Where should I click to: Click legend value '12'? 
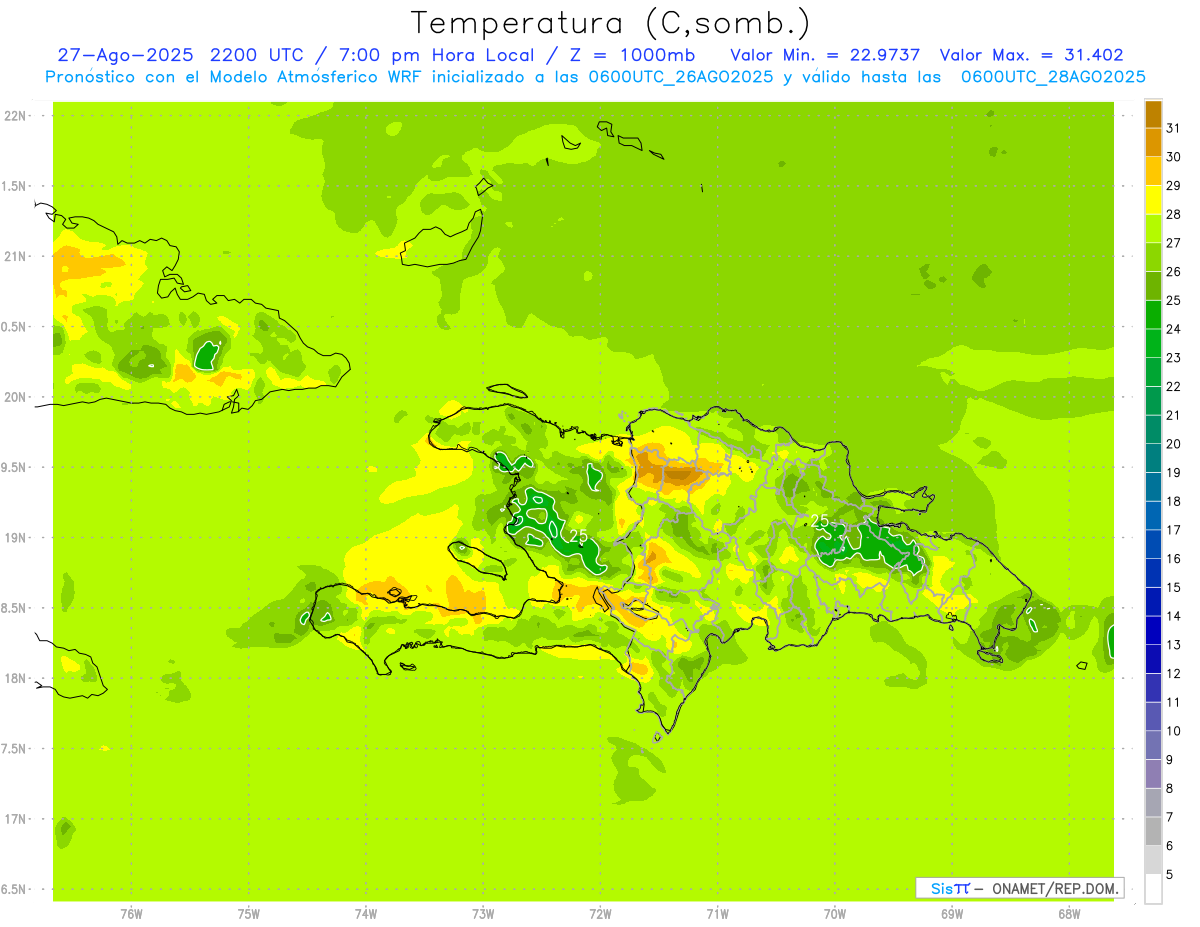point(1173,673)
